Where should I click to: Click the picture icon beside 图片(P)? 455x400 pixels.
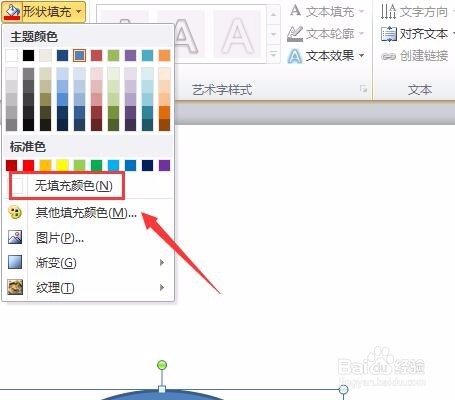[15, 237]
